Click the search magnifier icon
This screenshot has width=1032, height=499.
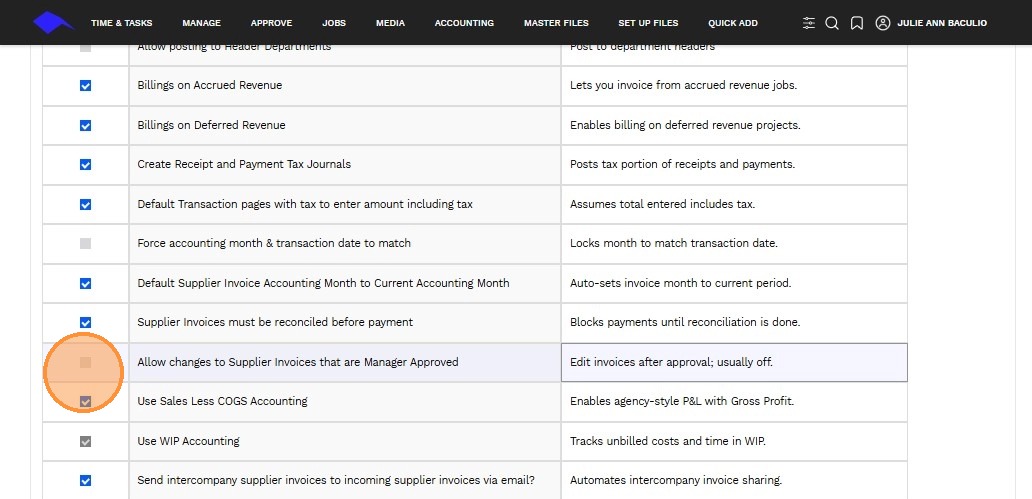coord(832,23)
